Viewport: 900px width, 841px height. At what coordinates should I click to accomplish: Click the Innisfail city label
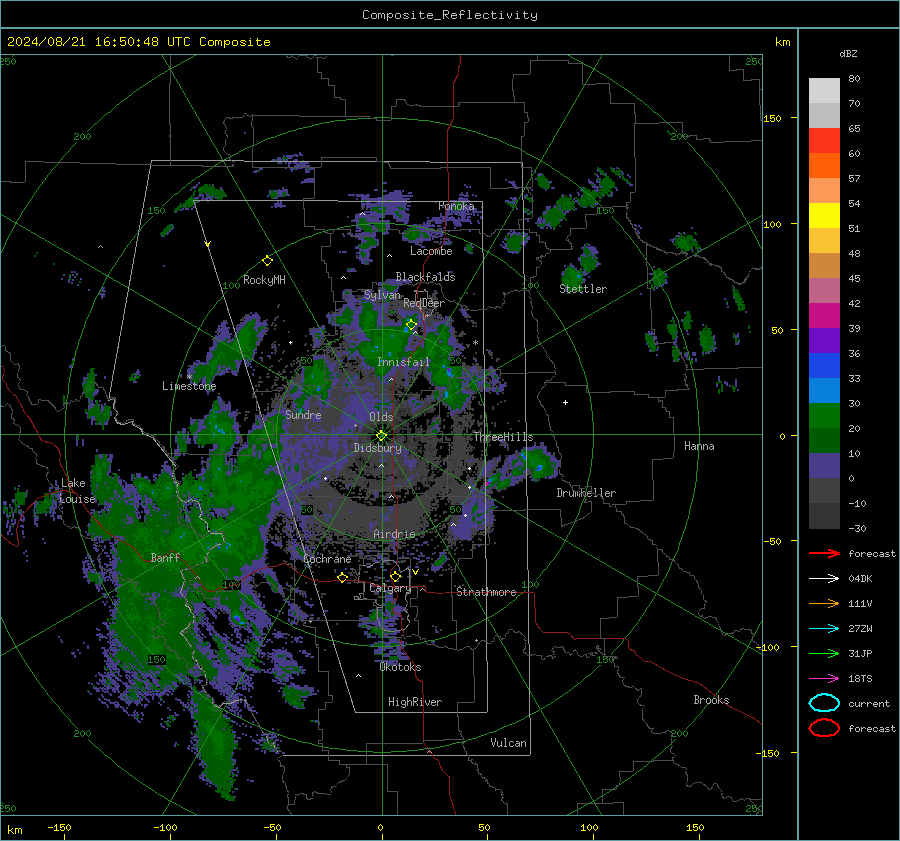point(403,362)
